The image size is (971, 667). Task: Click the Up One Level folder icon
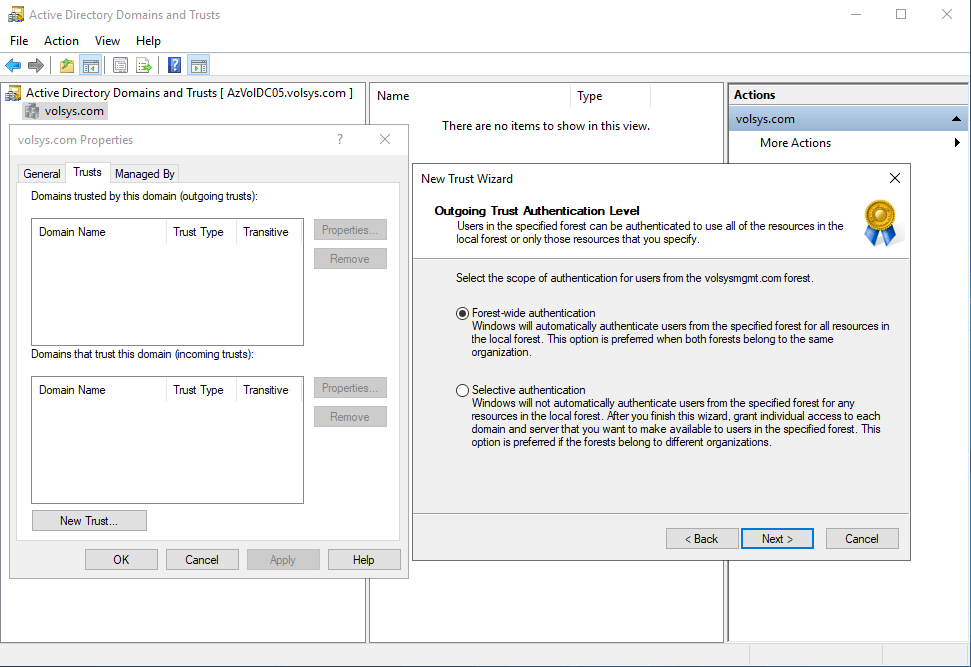click(66, 66)
